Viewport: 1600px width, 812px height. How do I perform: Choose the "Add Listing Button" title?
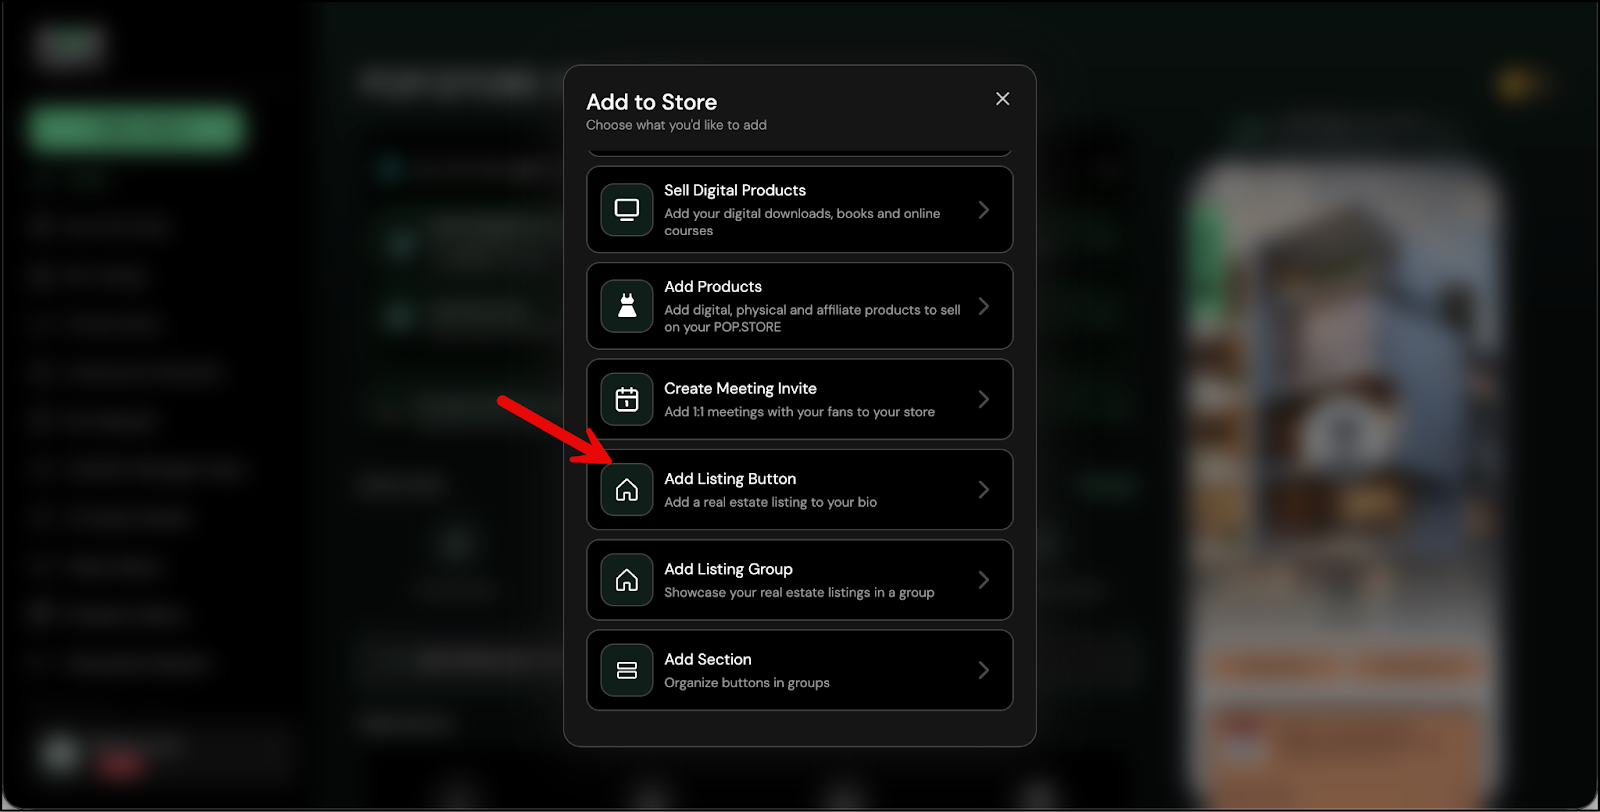[730, 479]
